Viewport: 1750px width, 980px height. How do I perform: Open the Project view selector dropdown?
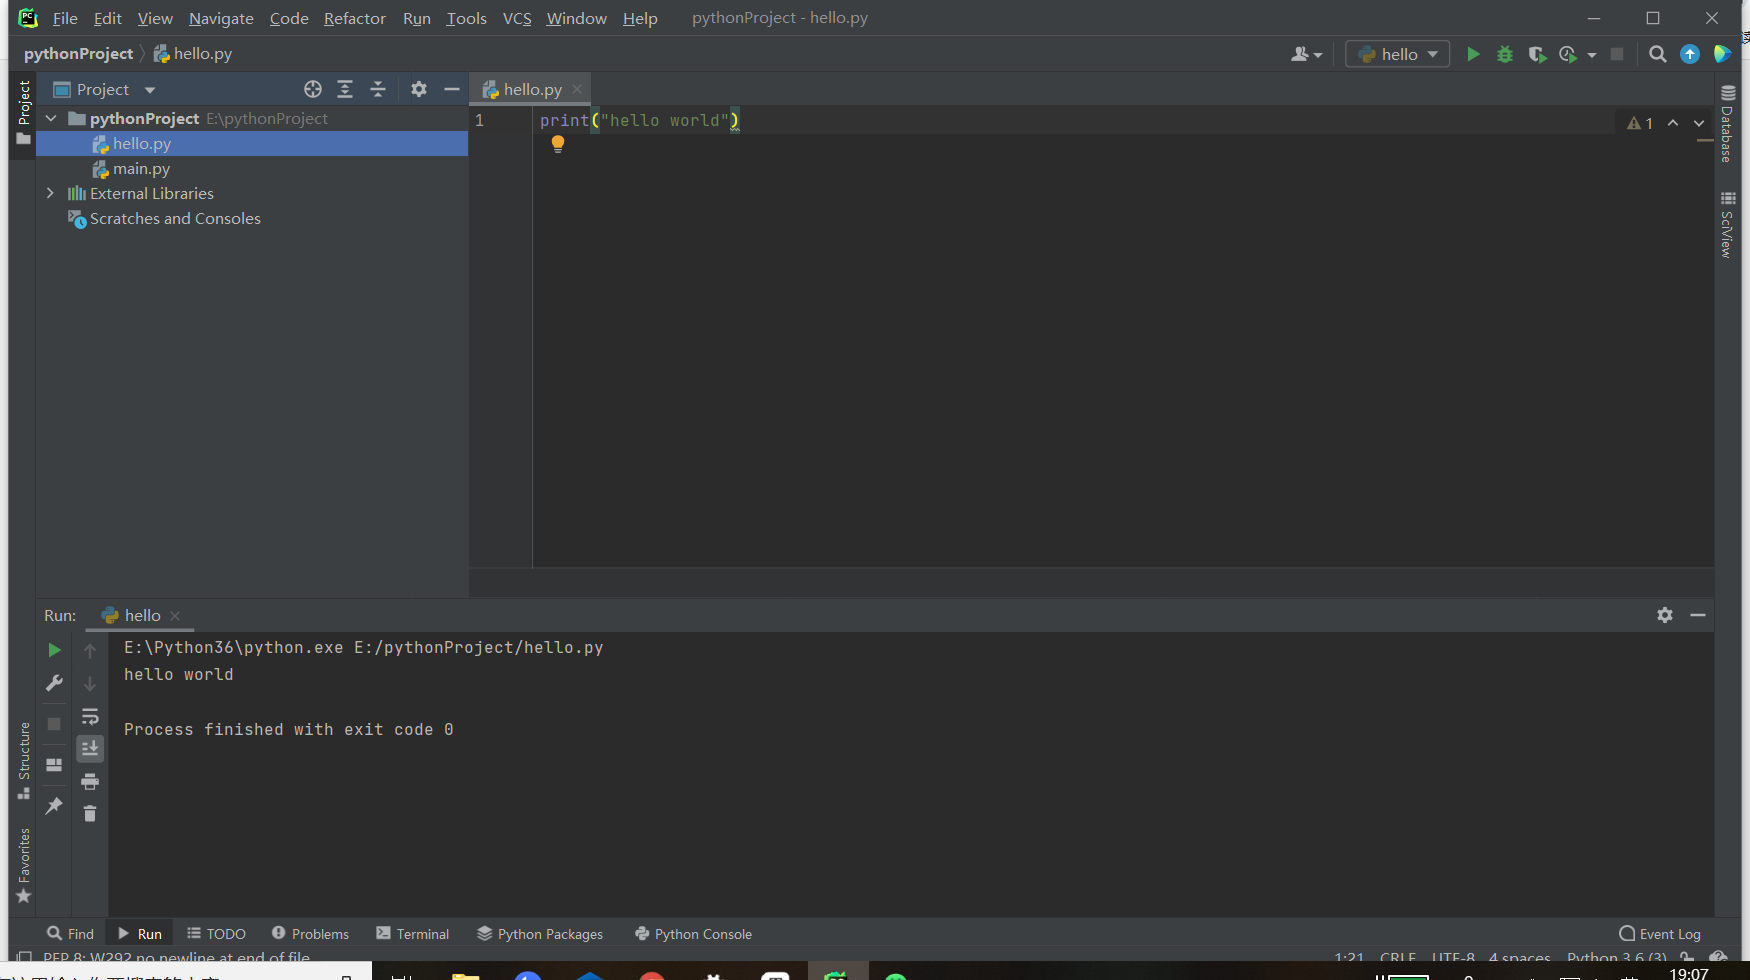tap(104, 89)
